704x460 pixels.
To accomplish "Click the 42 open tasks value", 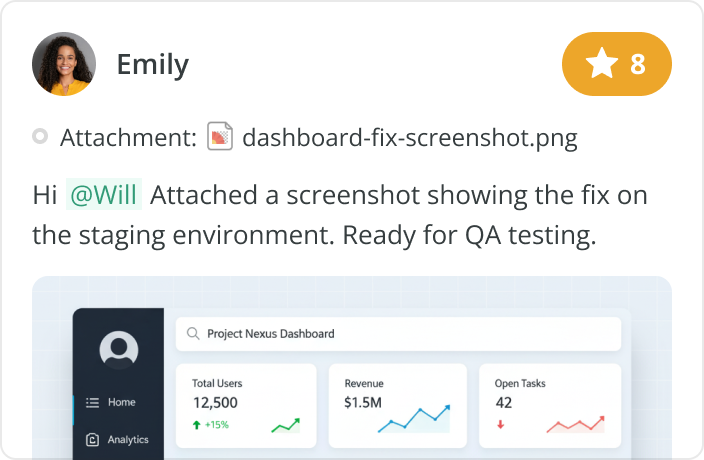I will coord(504,403).
